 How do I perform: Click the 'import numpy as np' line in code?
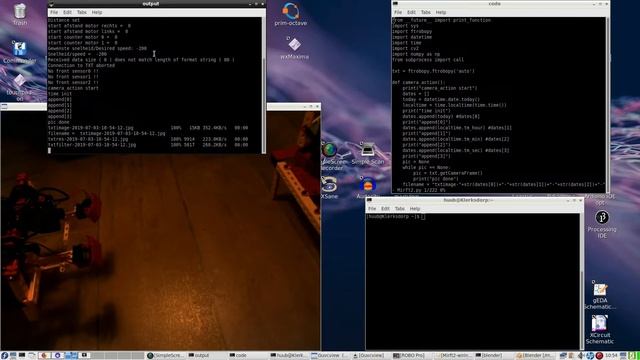pos(416,54)
